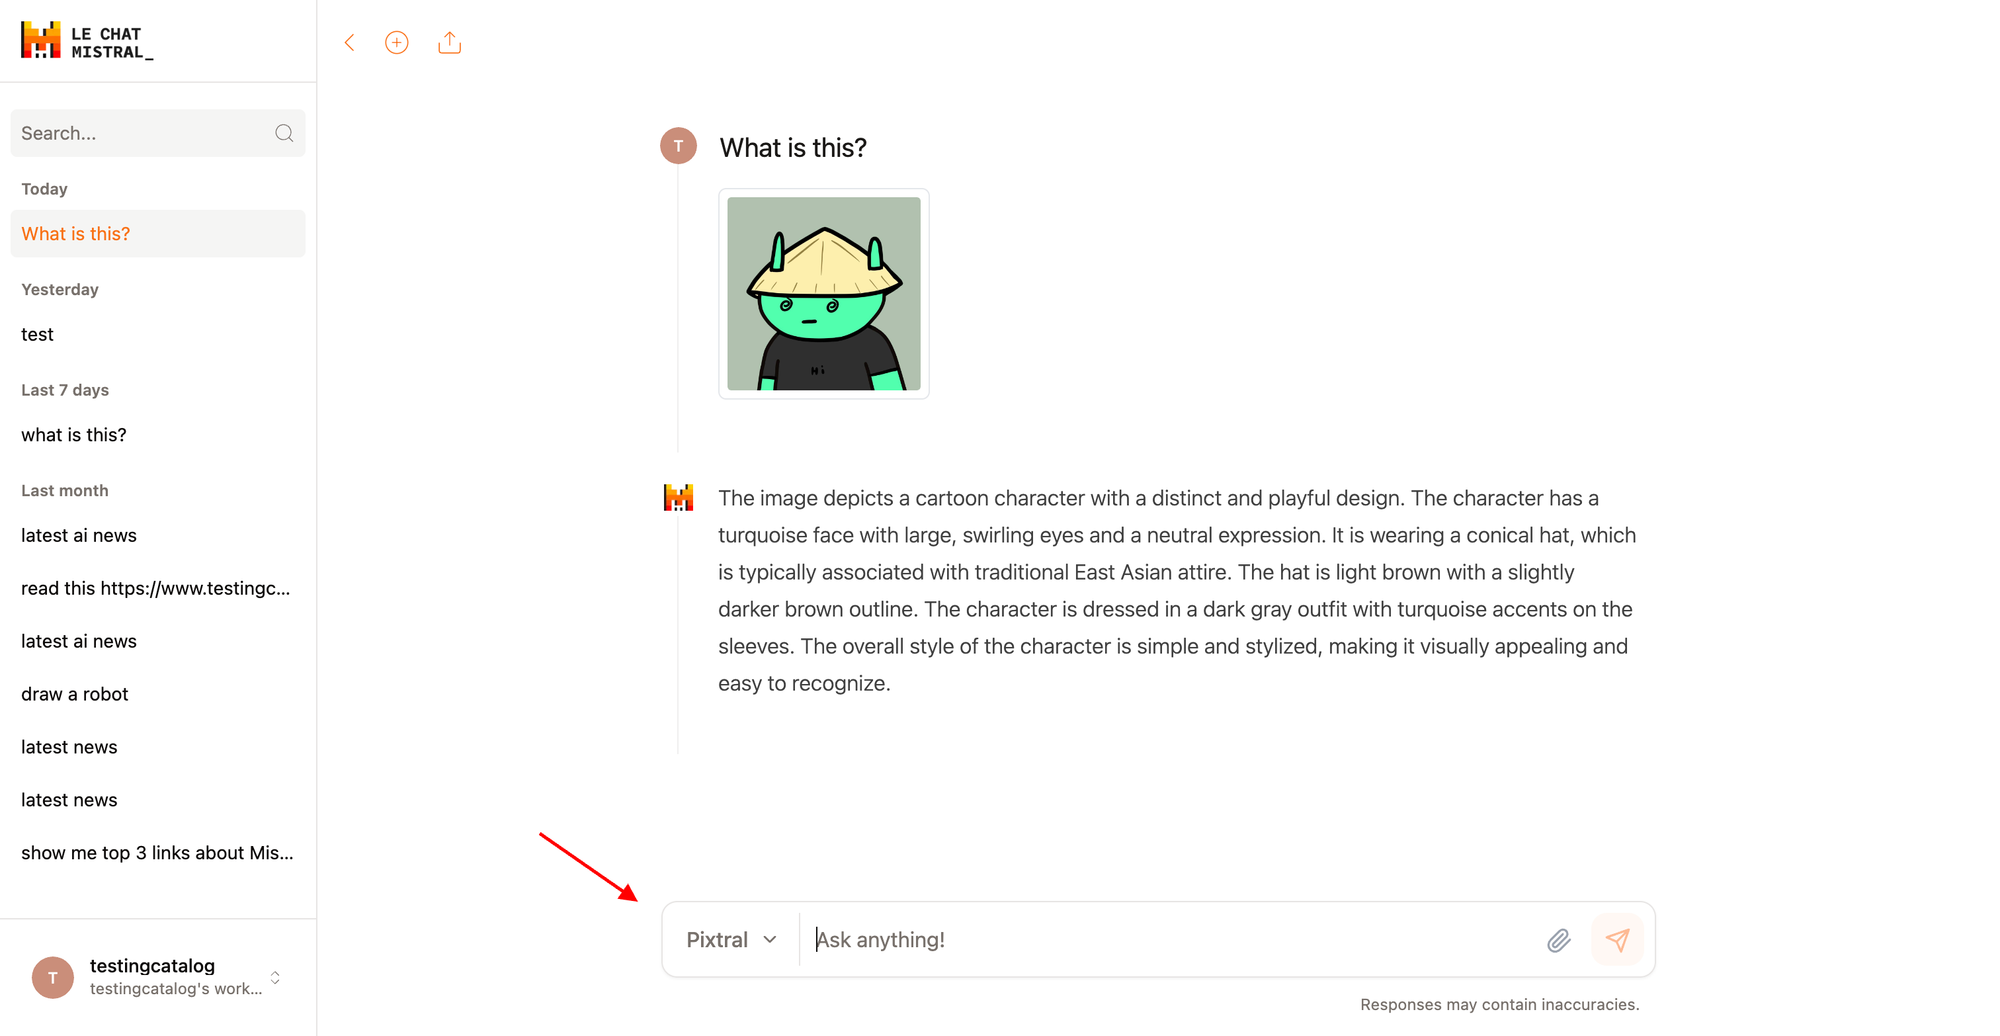Open the 'test' chat from yesterday

pos(158,334)
